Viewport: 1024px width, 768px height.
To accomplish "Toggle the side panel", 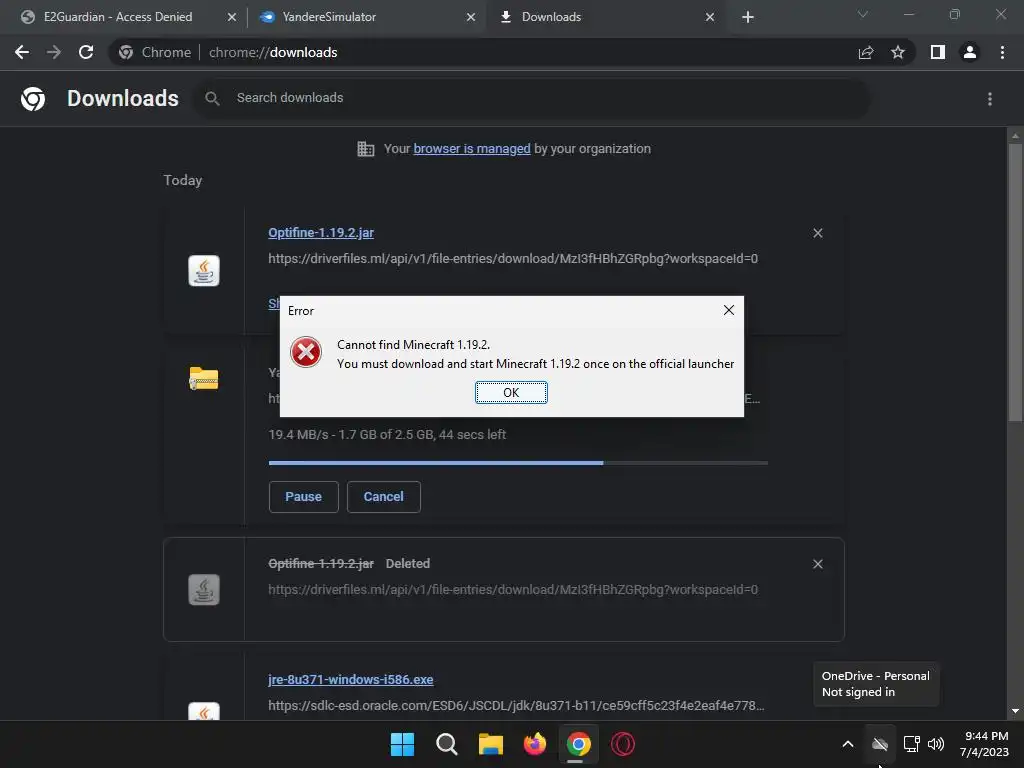I will point(938,52).
